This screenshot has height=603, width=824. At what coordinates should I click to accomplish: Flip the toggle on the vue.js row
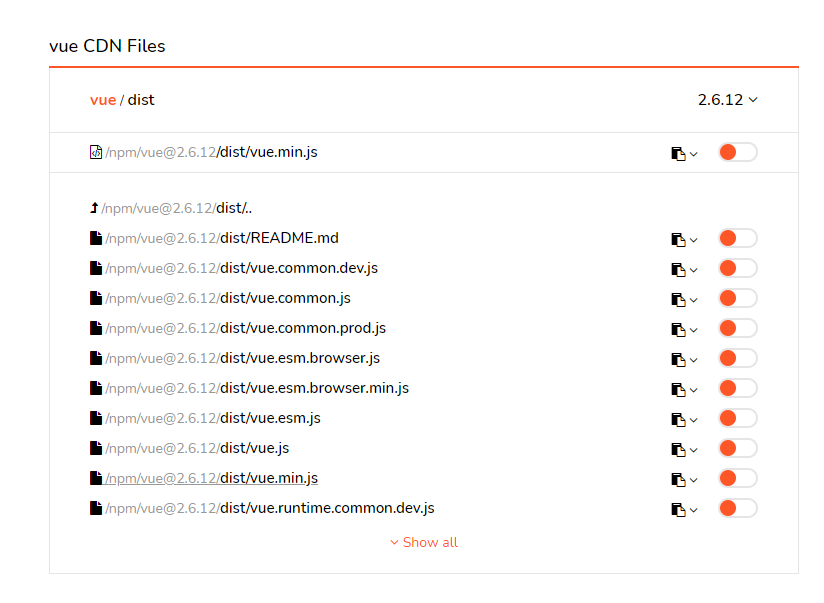(x=737, y=448)
